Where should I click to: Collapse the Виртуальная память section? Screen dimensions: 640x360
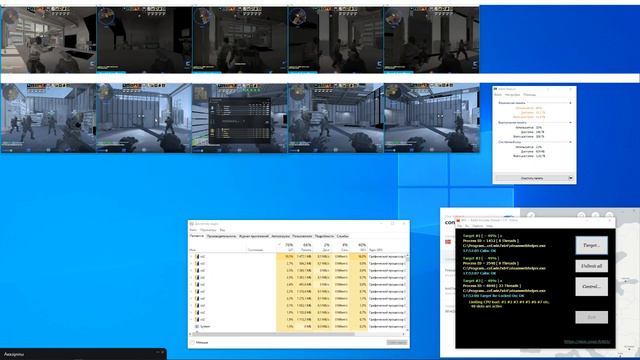click(570, 122)
